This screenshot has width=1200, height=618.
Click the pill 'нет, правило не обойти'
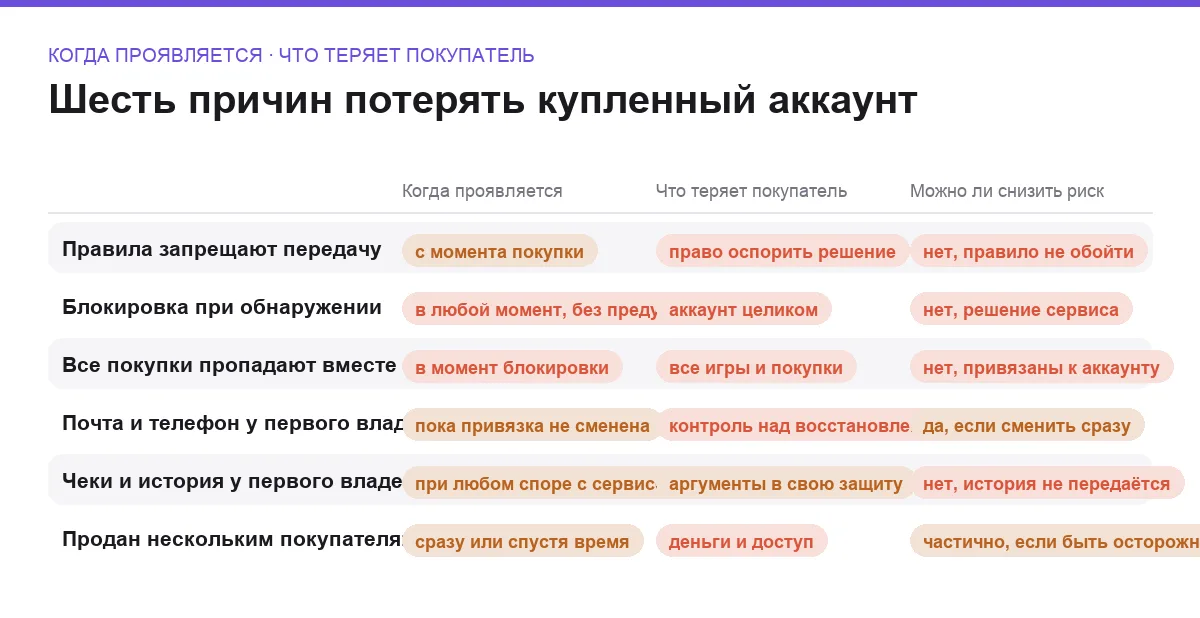pos(1028,251)
